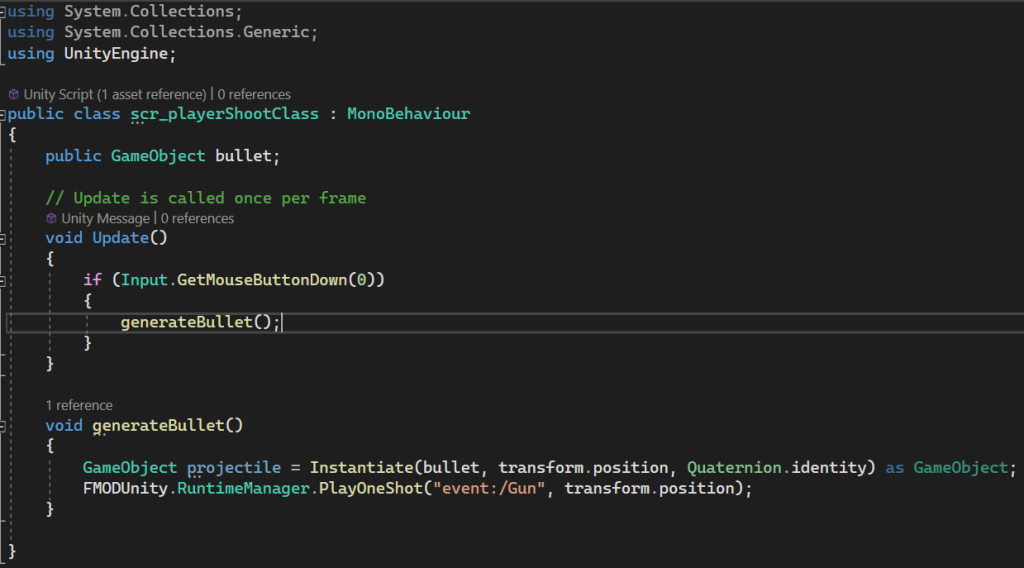Click the scr_playerShootClass class name
The height and width of the screenshot is (568, 1024).
(225, 114)
